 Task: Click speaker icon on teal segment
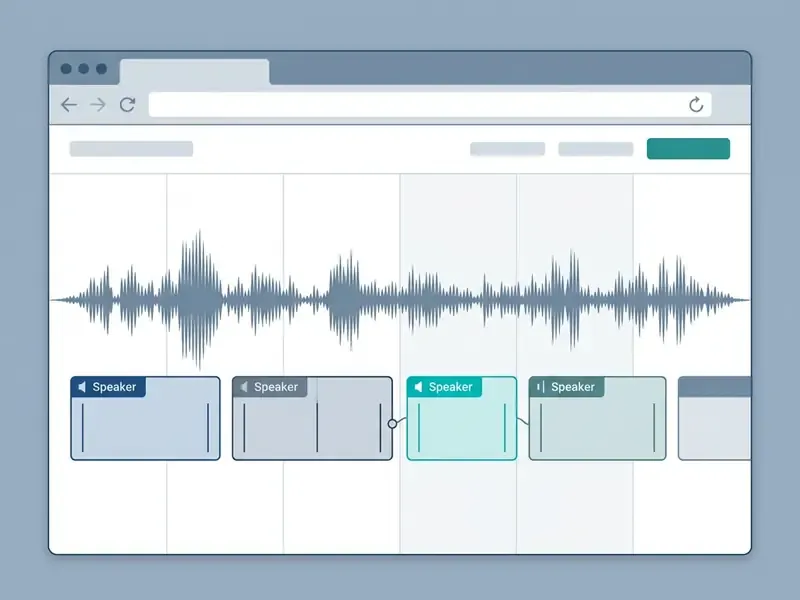[418, 387]
